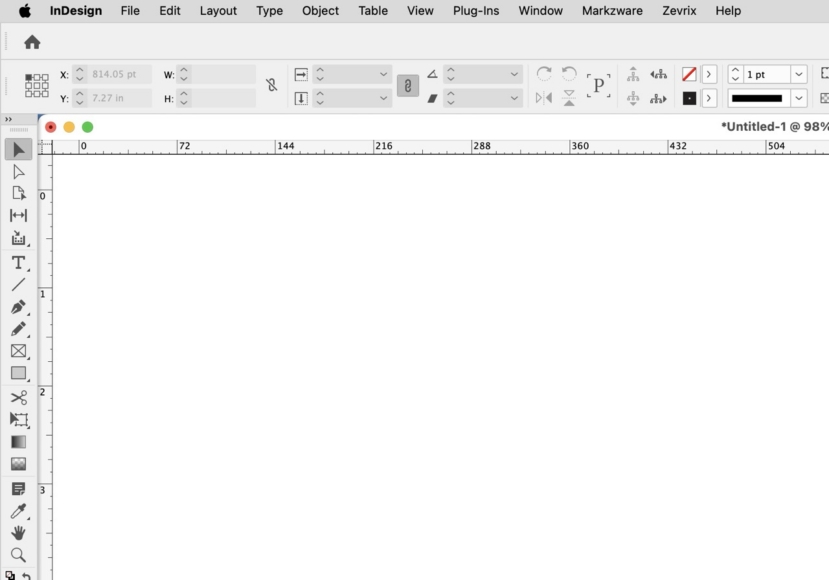Click the Select Content icon
Image resolution: width=829 pixels, height=580 pixels.
tap(633, 98)
